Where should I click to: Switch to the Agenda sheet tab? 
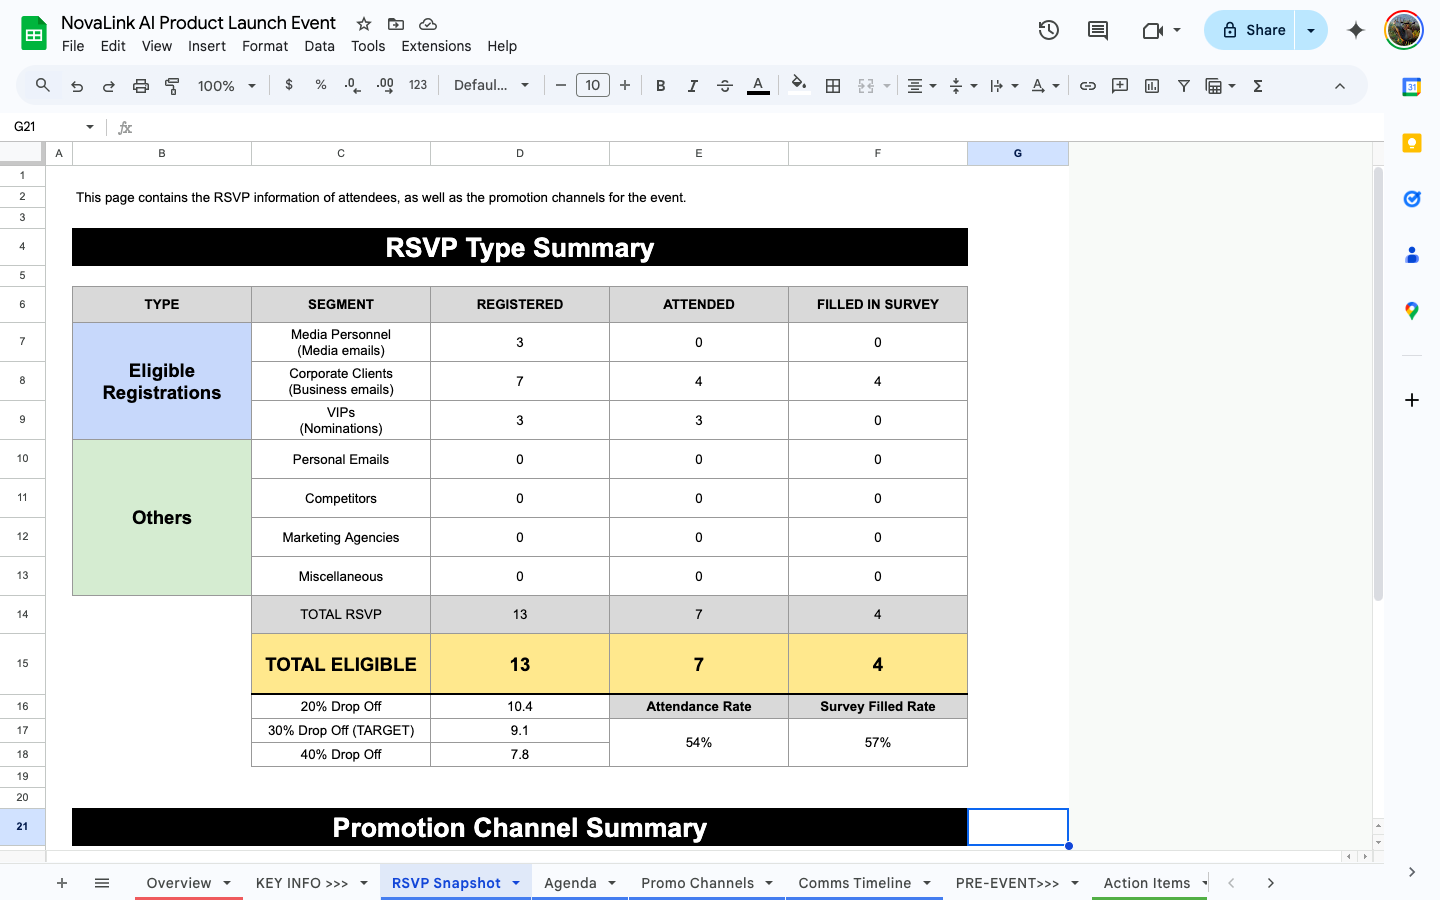(x=570, y=883)
